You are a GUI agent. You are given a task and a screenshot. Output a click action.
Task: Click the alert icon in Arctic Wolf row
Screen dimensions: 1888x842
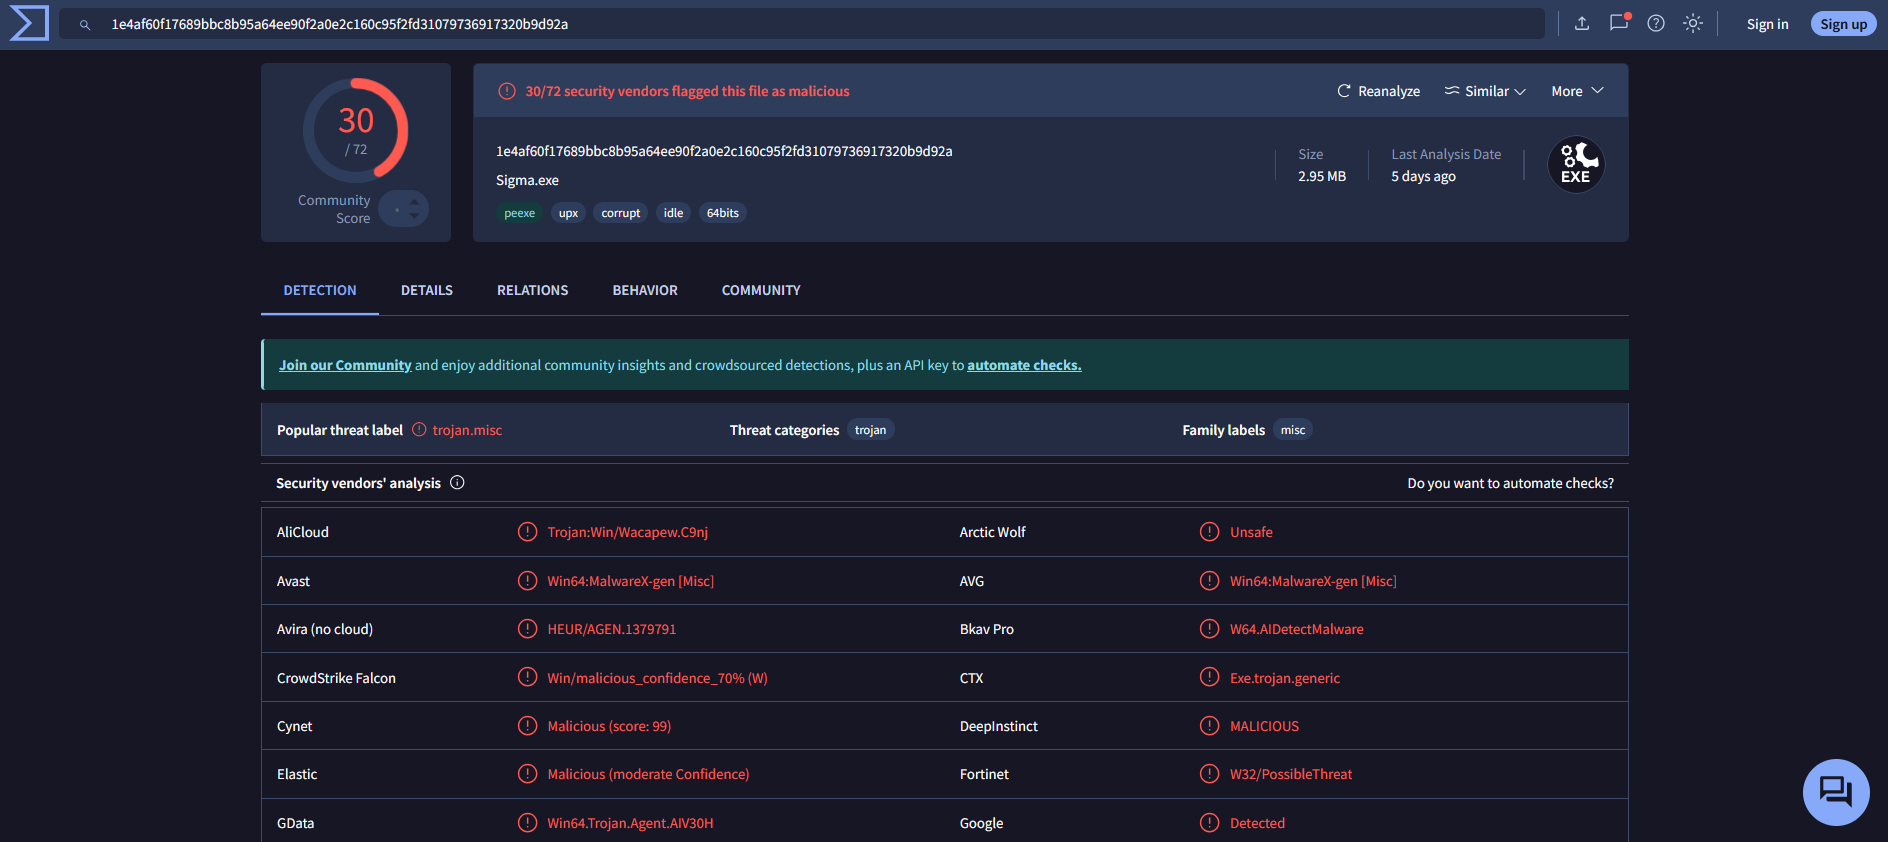tap(1209, 532)
